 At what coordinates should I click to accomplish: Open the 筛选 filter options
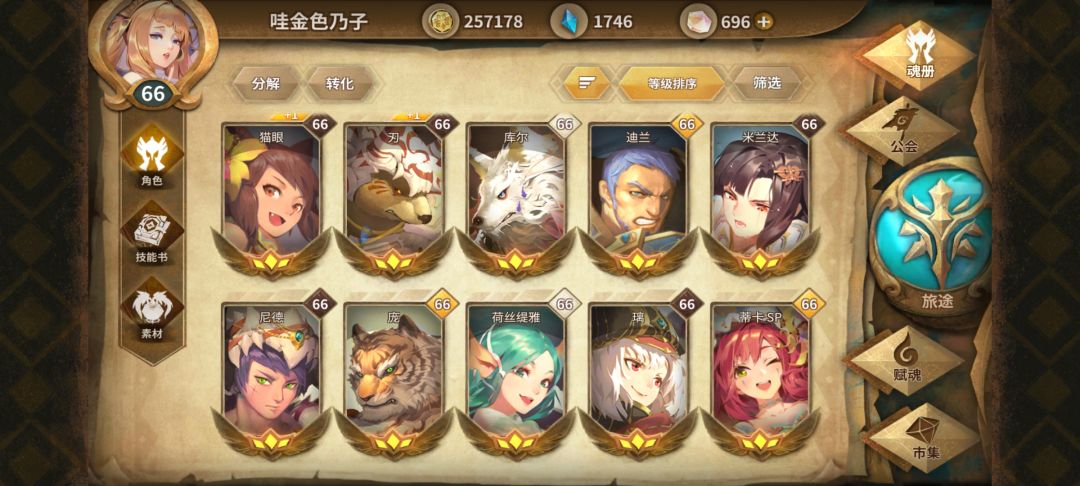coord(767,84)
